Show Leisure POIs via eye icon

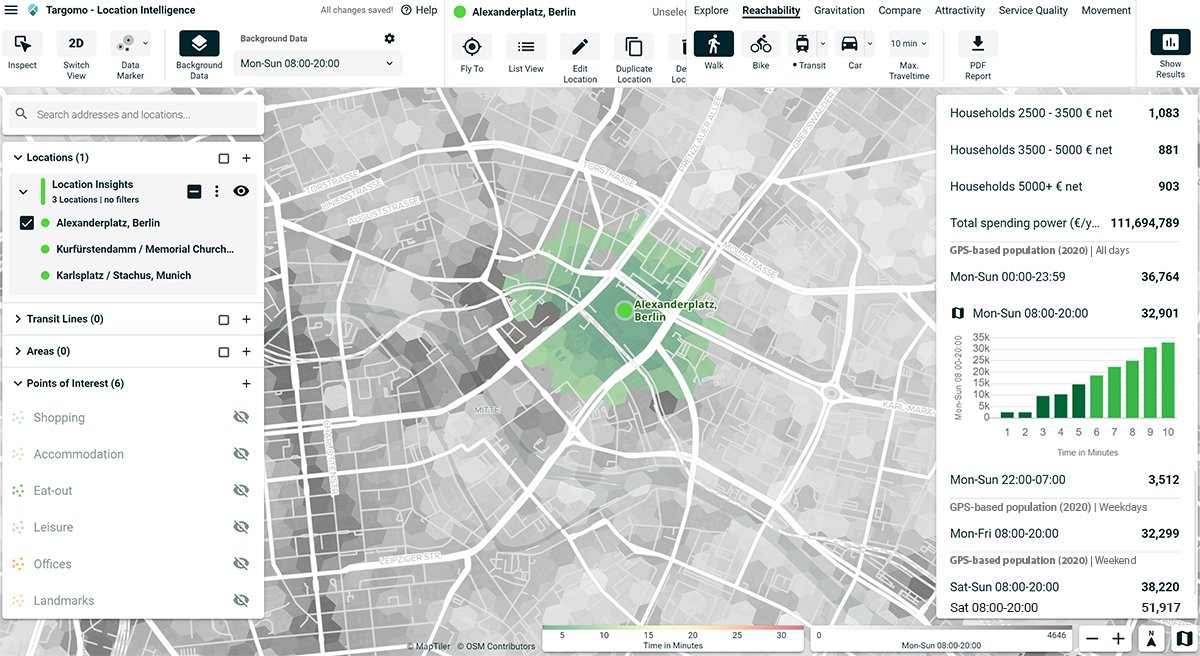coord(241,527)
